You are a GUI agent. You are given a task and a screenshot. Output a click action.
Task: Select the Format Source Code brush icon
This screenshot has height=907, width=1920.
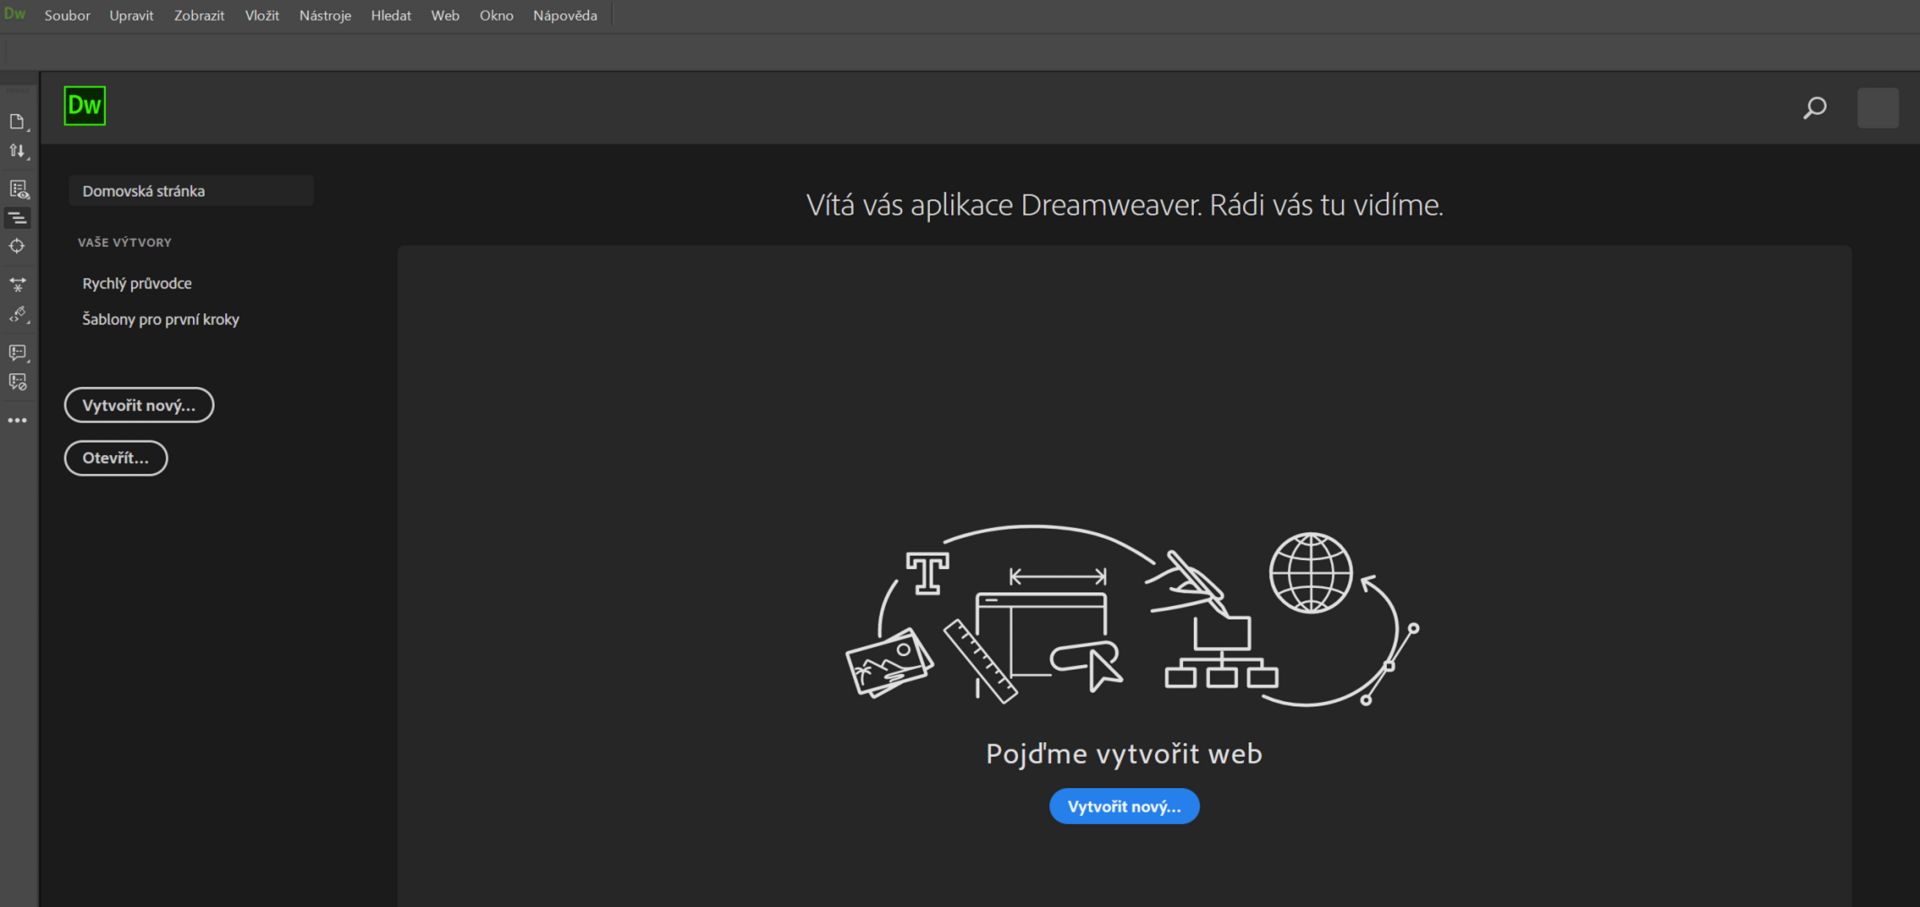pos(18,316)
